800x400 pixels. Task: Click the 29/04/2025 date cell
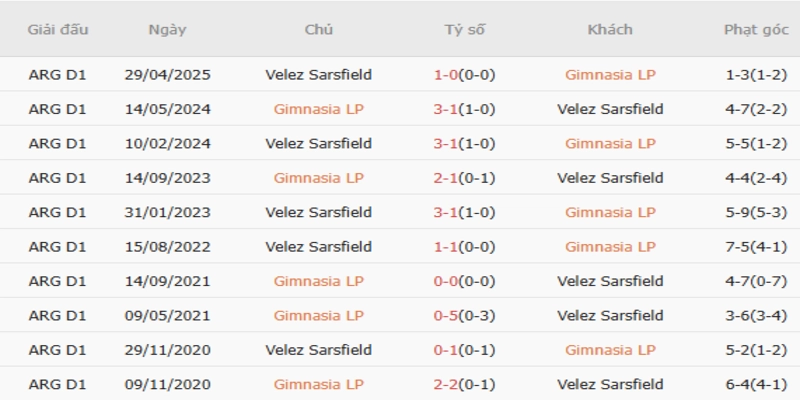click(167, 74)
